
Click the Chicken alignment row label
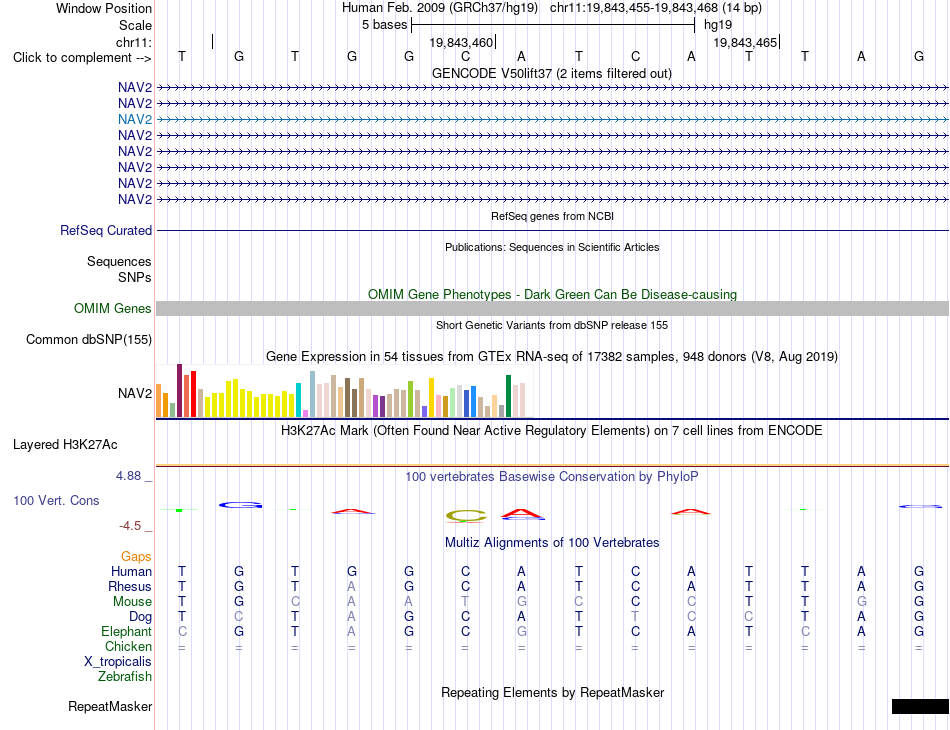(128, 646)
